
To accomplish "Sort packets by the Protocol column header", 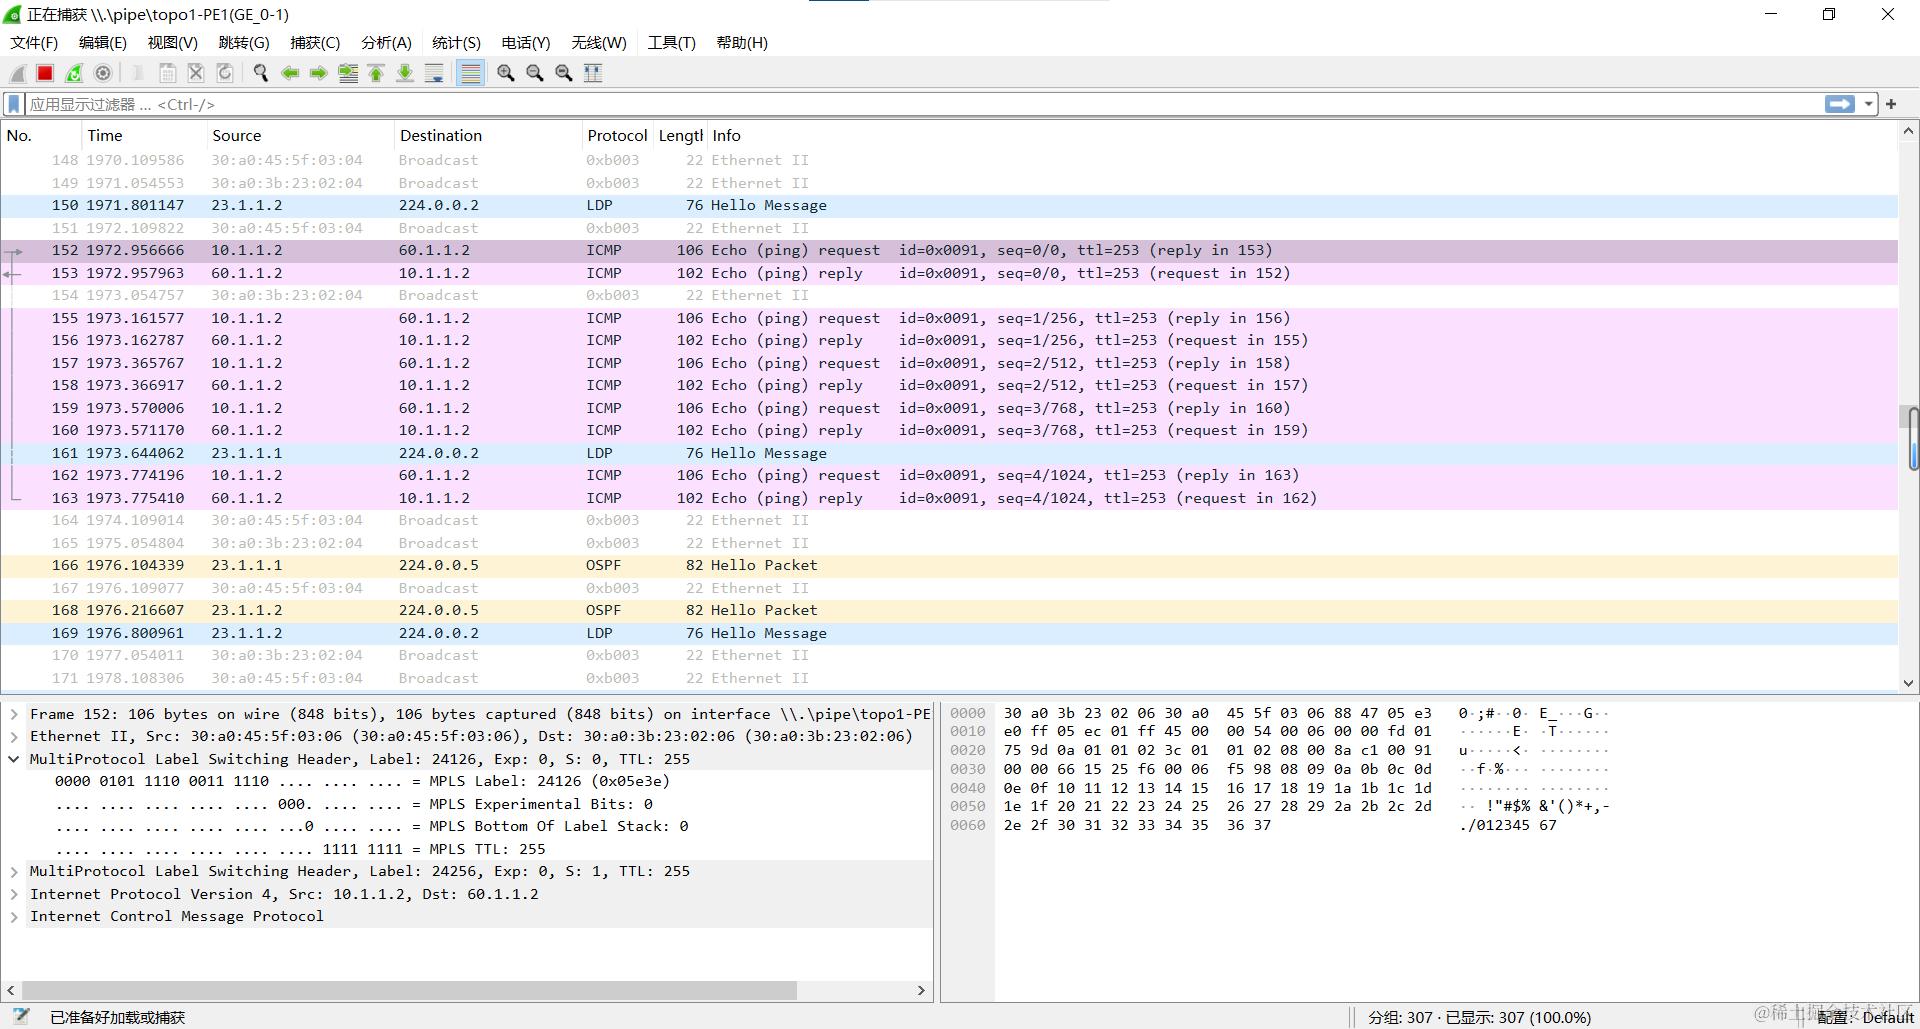I will click(617, 136).
